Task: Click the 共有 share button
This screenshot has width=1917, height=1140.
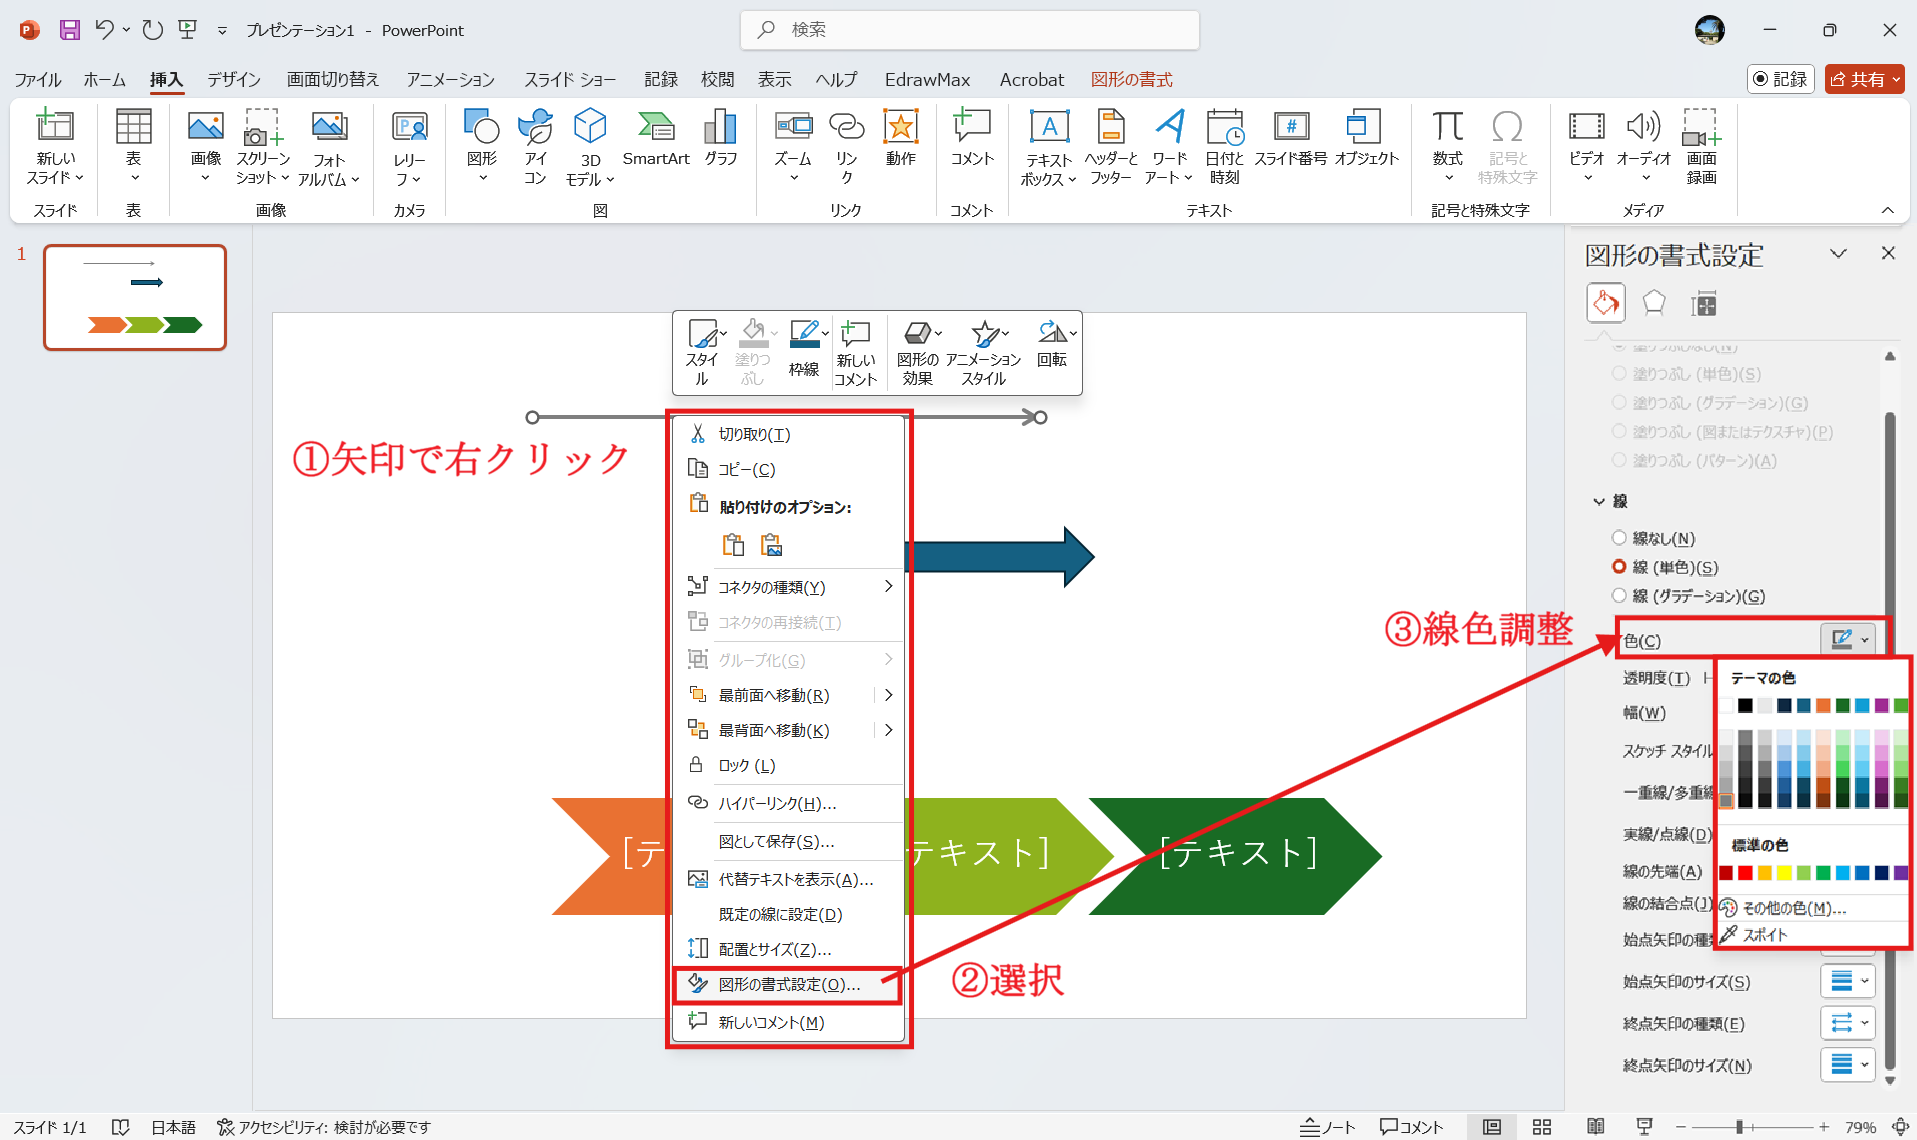Action: coord(1864,79)
